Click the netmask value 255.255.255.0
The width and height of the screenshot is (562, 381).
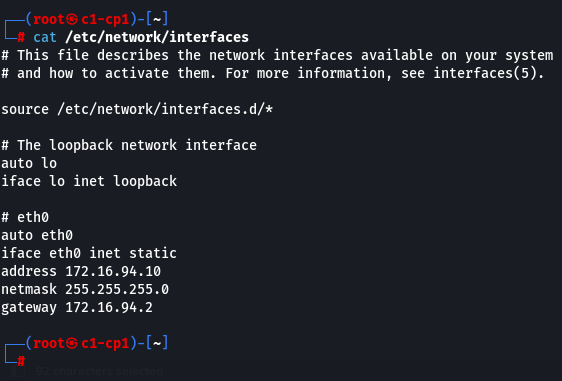point(117,289)
